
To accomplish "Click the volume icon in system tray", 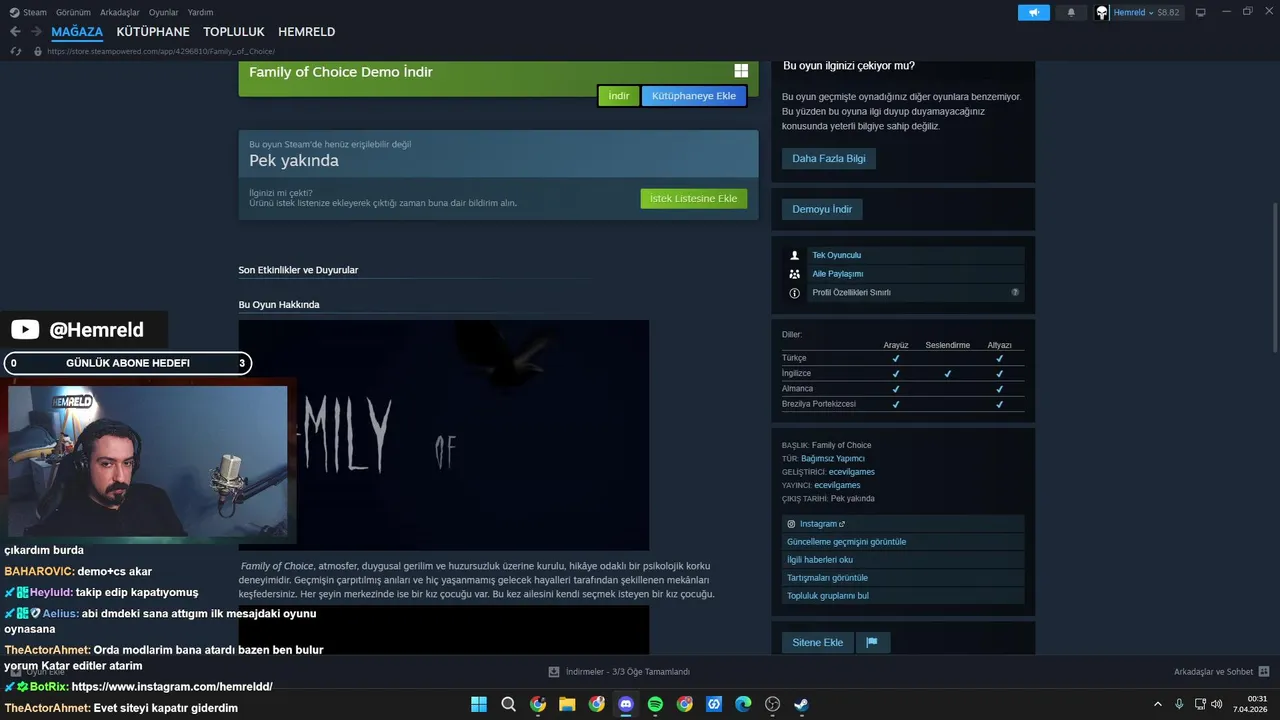I will point(1216,704).
